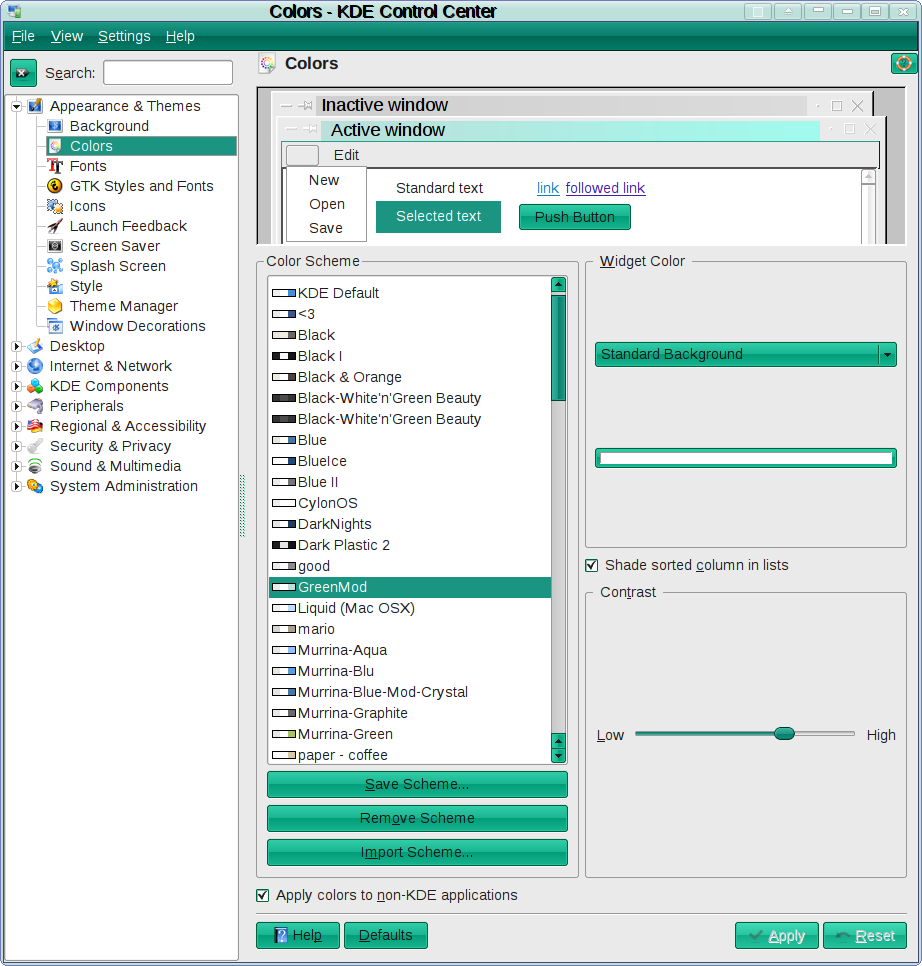Select the Murrina-Graphite color scheme

coord(410,713)
